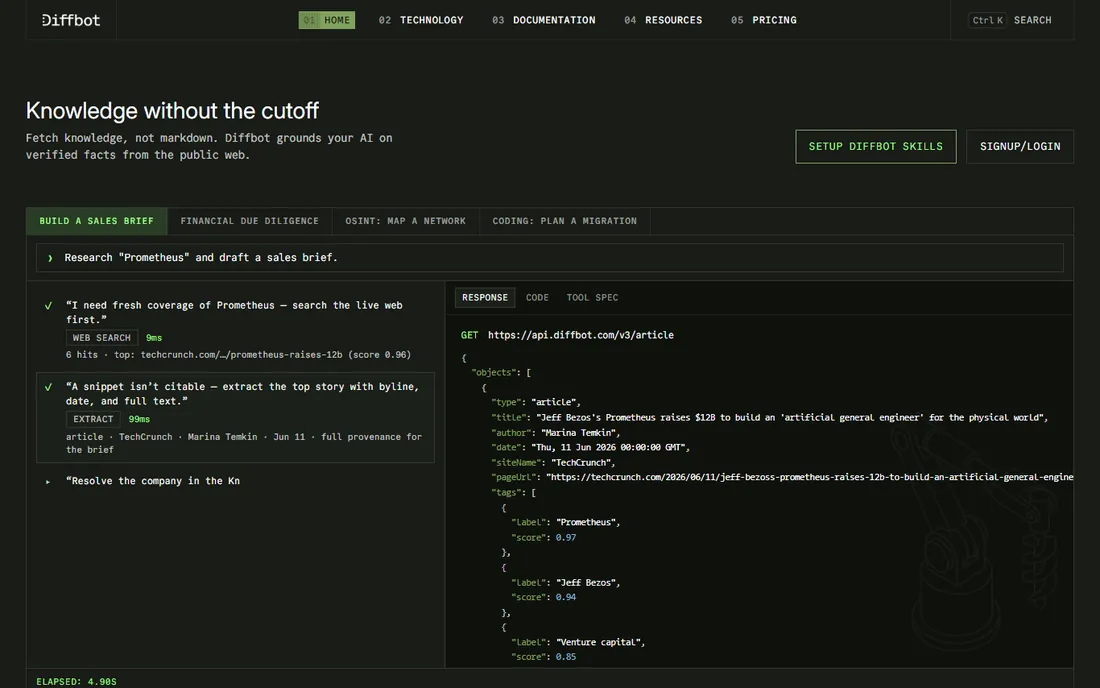Click the 0.97 score value

click(x=565, y=538)
